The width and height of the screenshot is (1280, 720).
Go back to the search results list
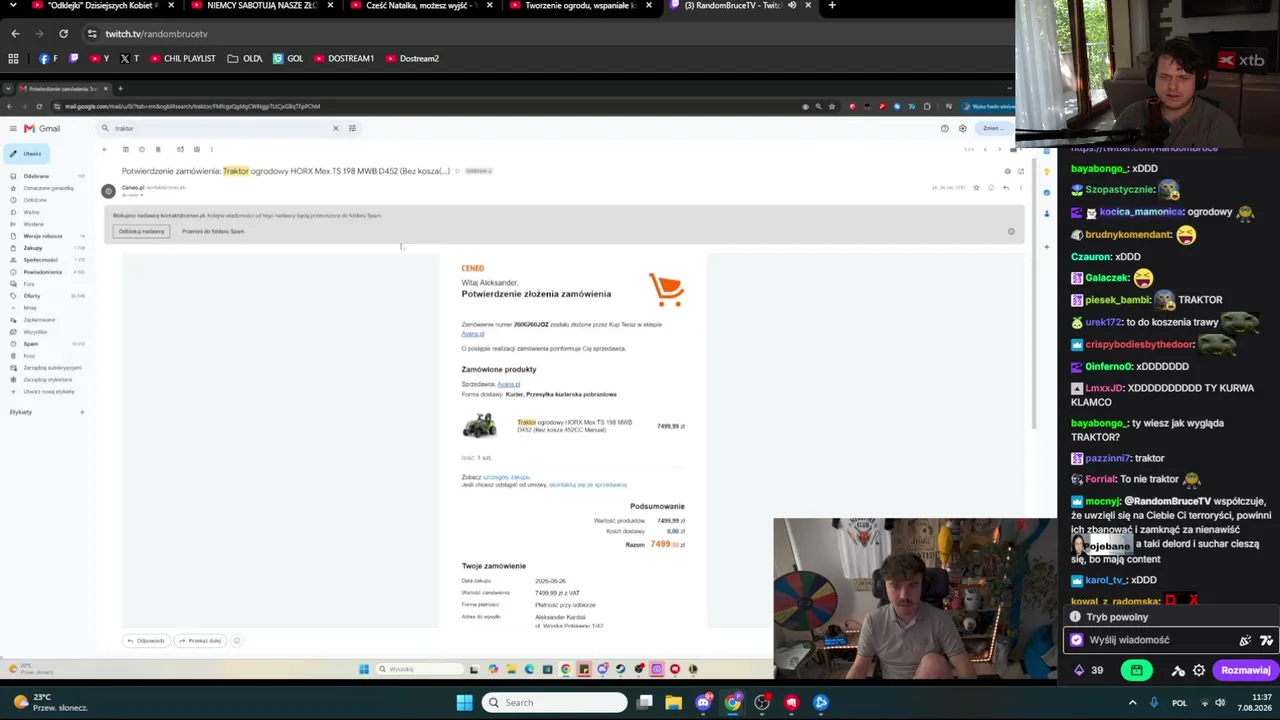tap(104, 150)
